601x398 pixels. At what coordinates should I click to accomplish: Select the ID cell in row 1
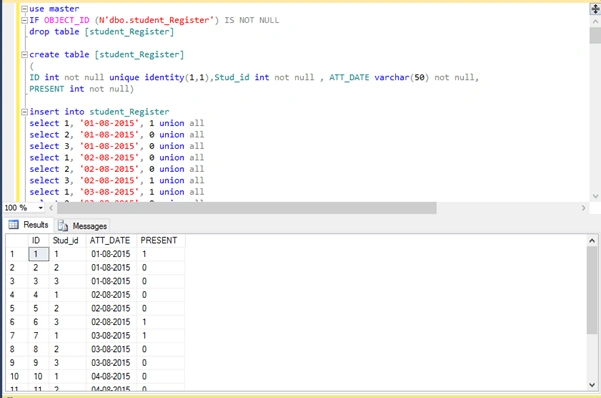39,254
